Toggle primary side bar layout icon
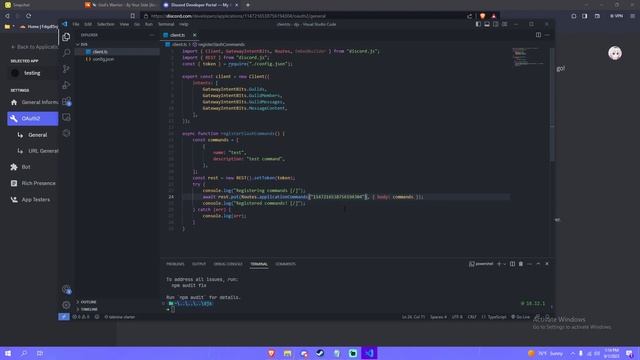The width and height of the screenshot is (640, 360). 478,24
